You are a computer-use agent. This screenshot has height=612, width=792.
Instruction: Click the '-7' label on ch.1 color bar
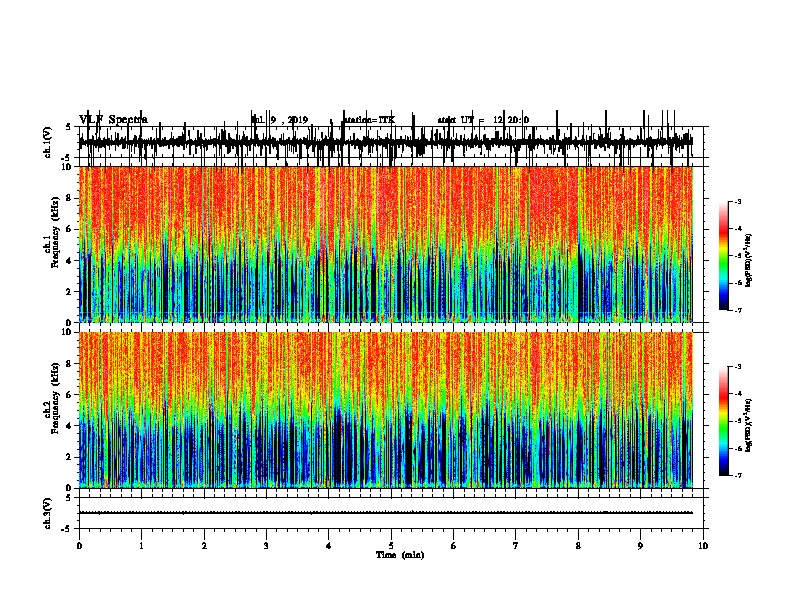tap(738, 310)
